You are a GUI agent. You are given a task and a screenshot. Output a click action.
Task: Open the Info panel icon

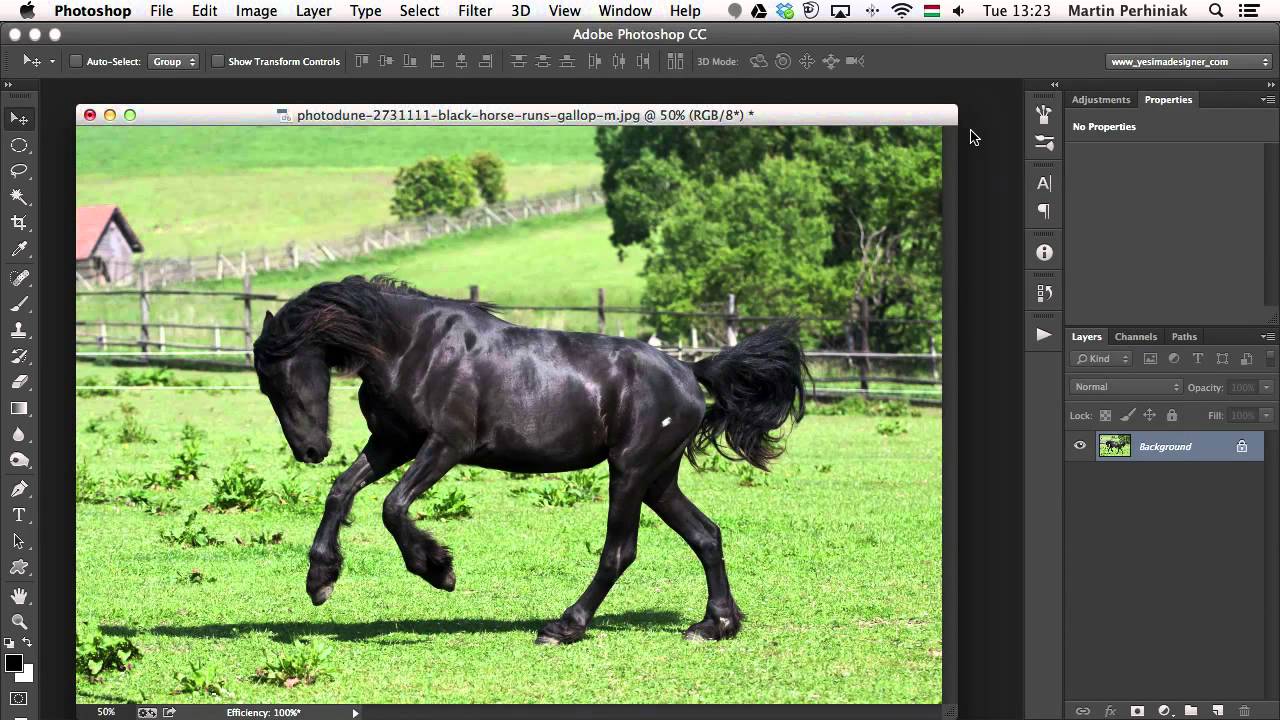pos(1044,253)
